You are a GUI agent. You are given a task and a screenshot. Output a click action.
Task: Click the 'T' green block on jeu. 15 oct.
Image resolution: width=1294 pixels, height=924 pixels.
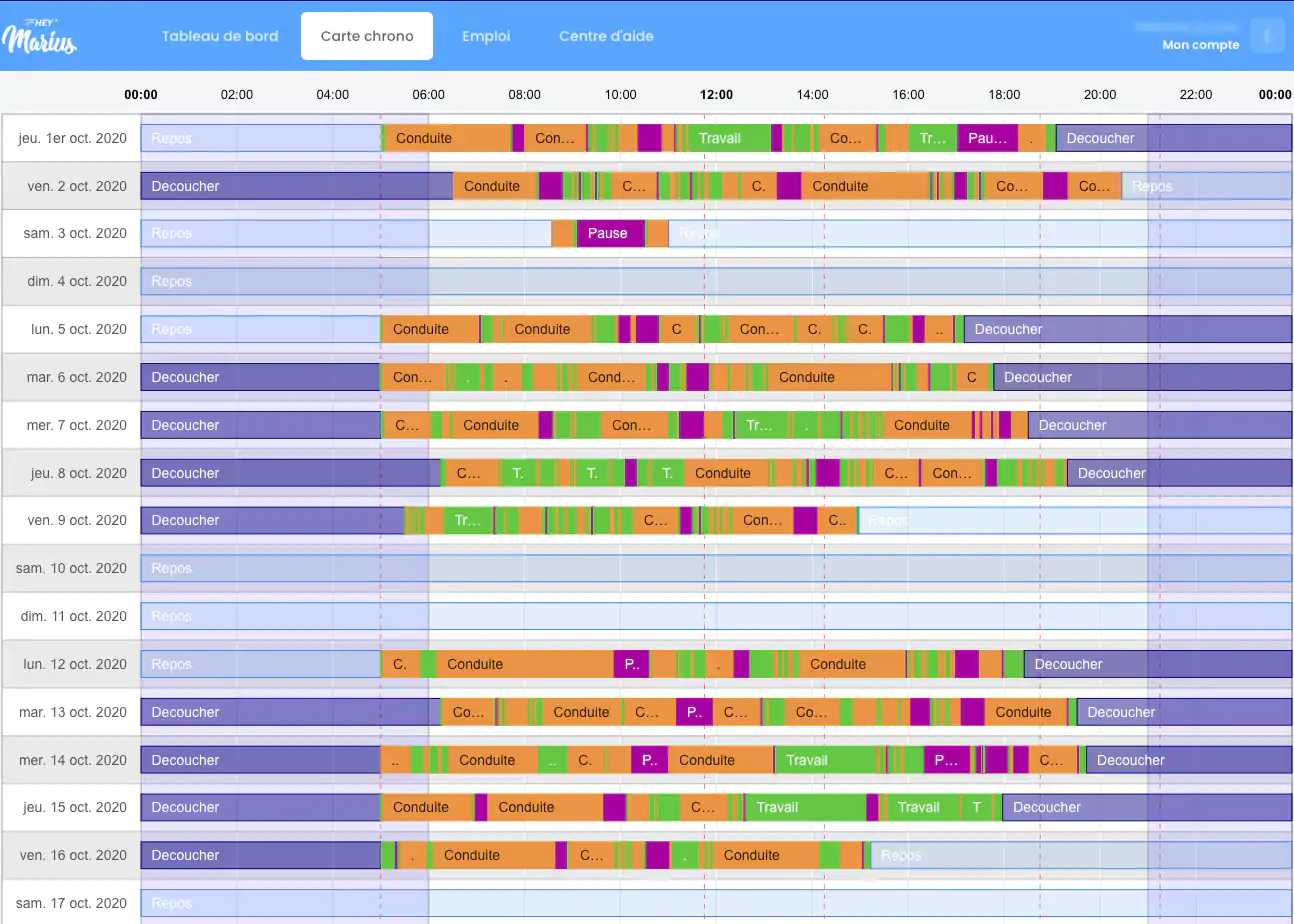pyautogui.click(x=977, y=807)
